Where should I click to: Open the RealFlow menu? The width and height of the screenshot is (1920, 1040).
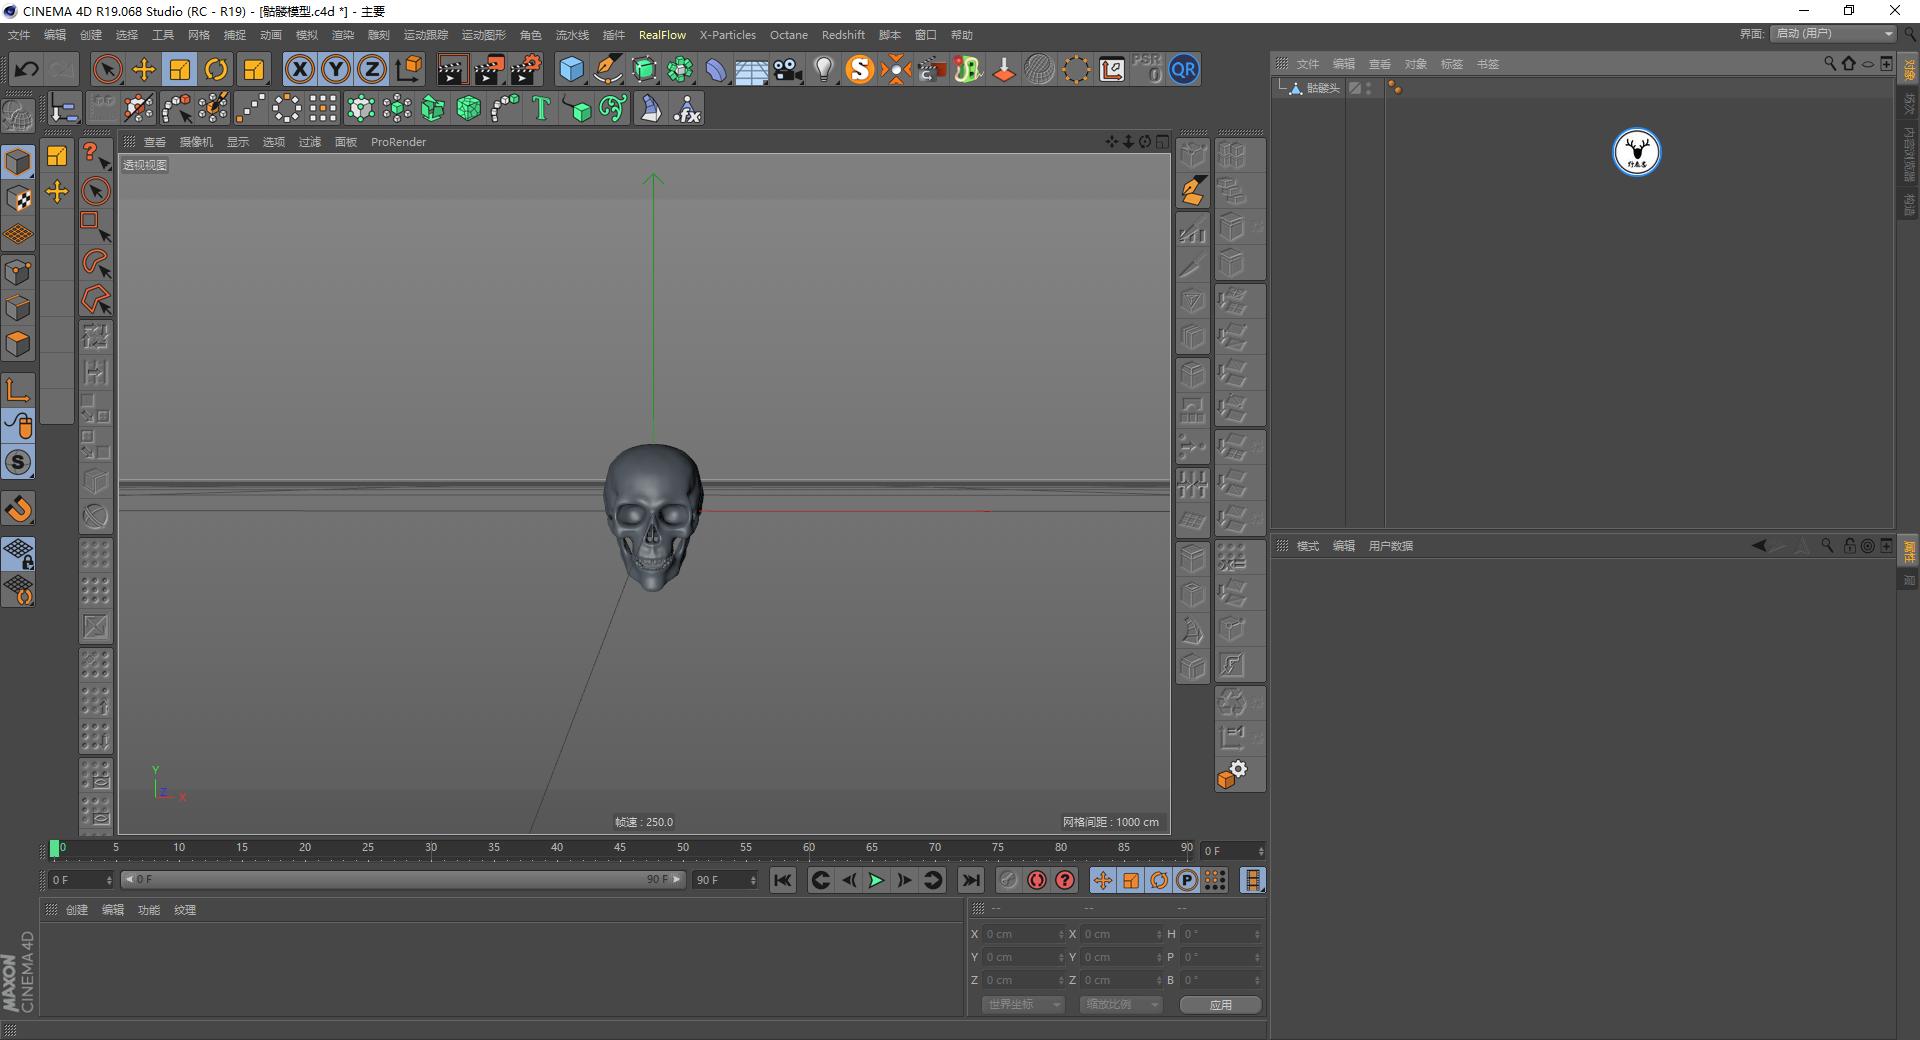(x=662, y=34)
